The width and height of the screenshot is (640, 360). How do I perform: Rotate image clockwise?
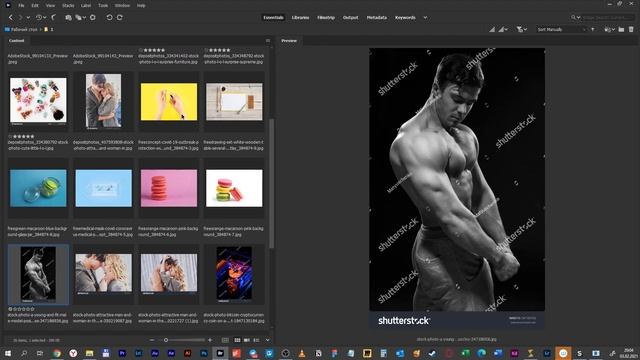(x=120, y=18)
